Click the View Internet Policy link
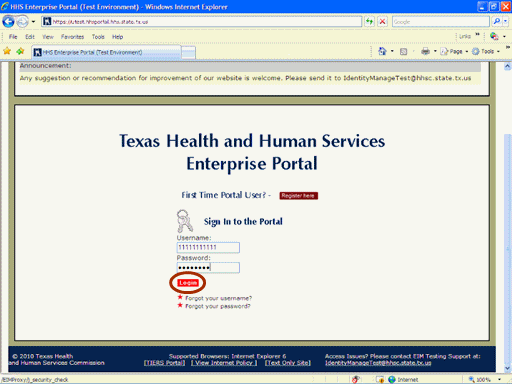 224,363
